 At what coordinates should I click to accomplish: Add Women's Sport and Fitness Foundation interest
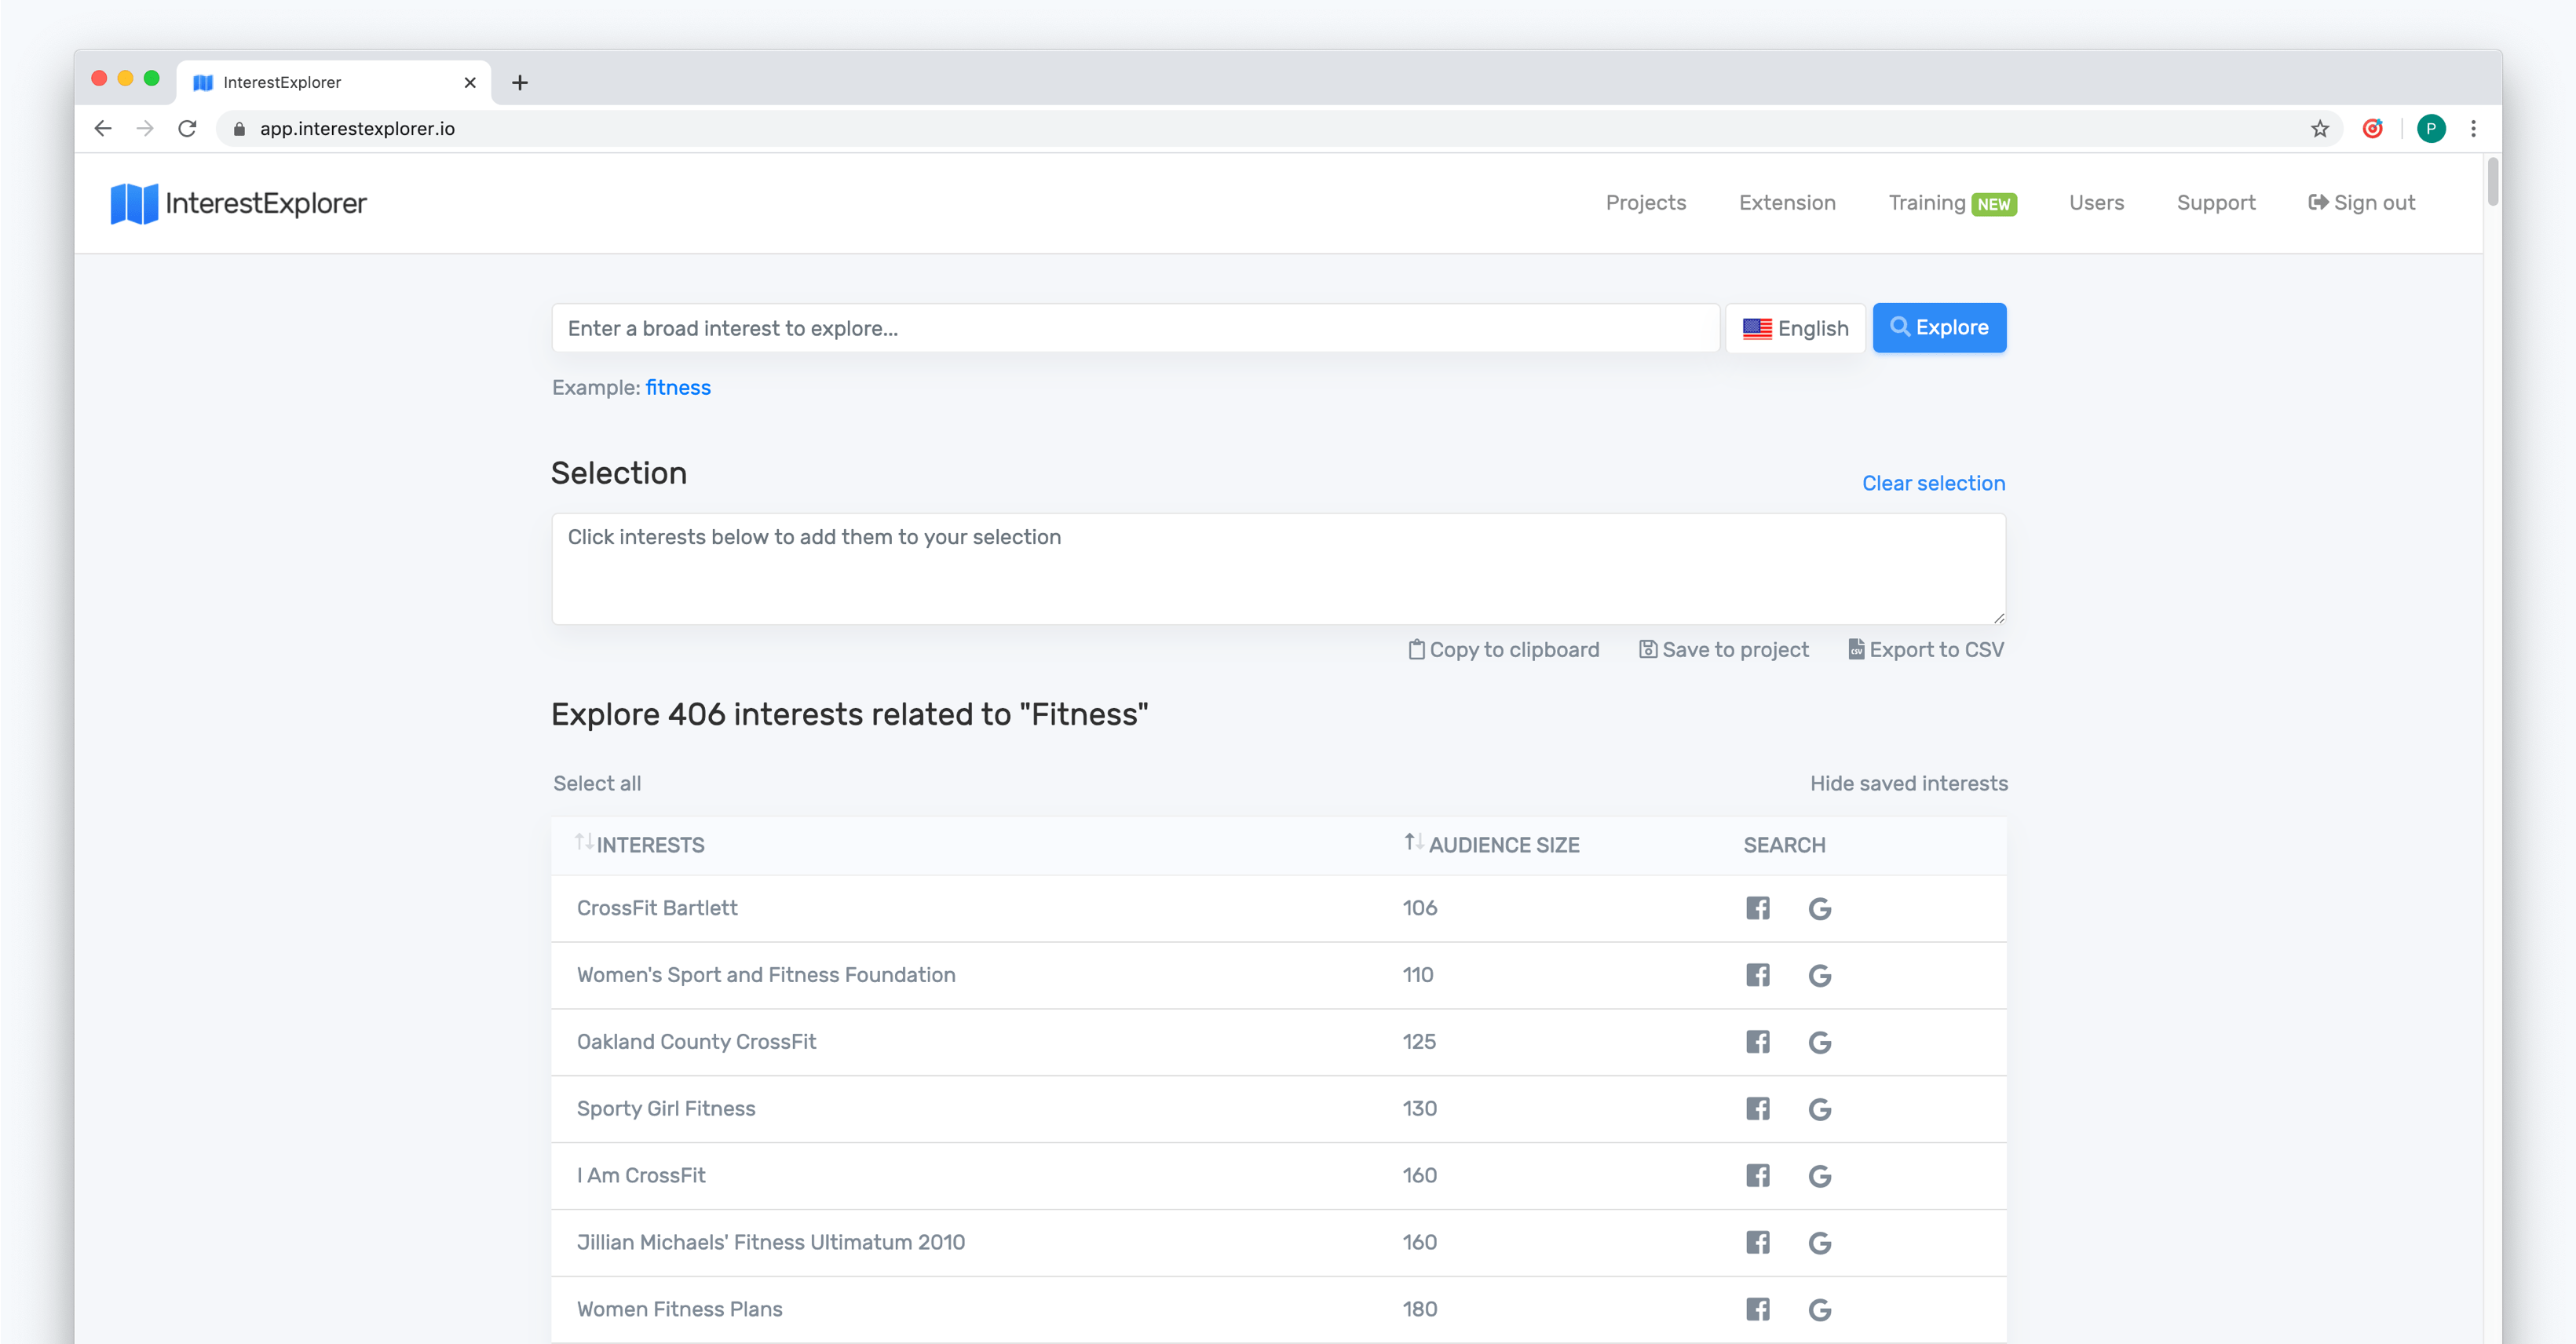pyautogui.click(x=766, y=975)
